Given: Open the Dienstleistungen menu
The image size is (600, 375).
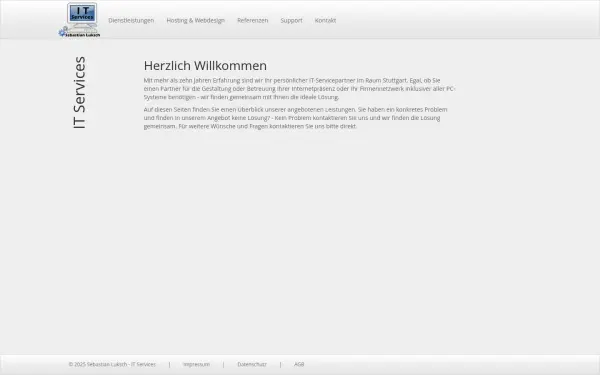Looking at the screenshot, I should pyautogui.click(x=131, y=20).
